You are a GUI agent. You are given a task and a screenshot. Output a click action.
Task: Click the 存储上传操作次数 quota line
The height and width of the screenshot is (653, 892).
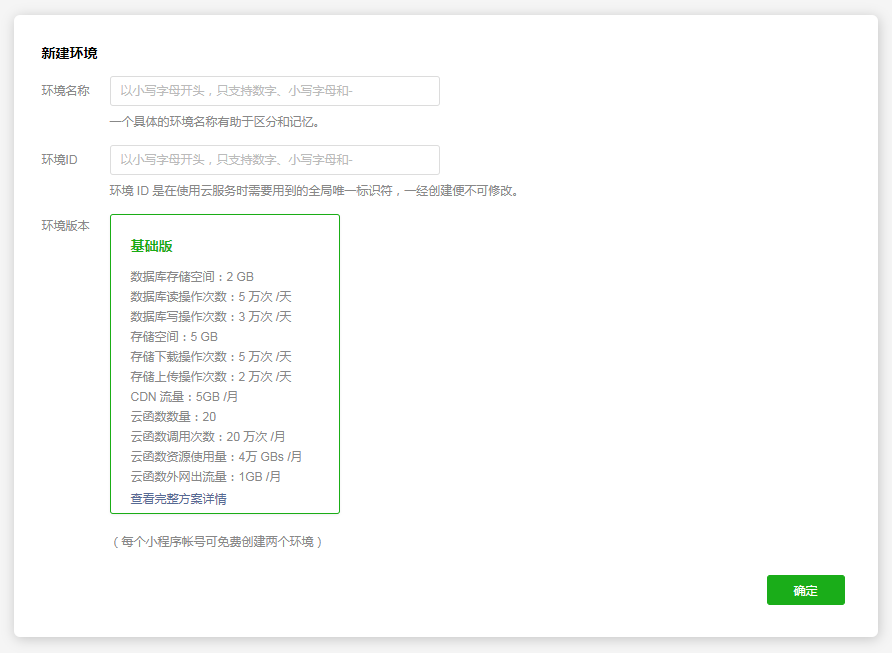[x=210, y=377]
